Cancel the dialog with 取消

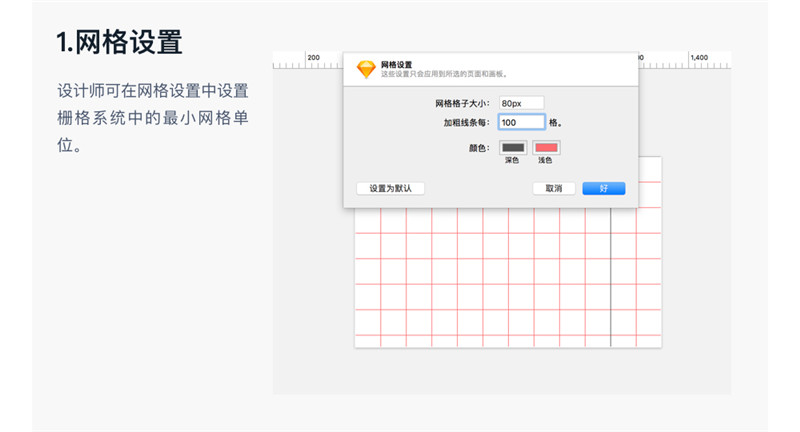pyautogui.click(x=553, y=188)
